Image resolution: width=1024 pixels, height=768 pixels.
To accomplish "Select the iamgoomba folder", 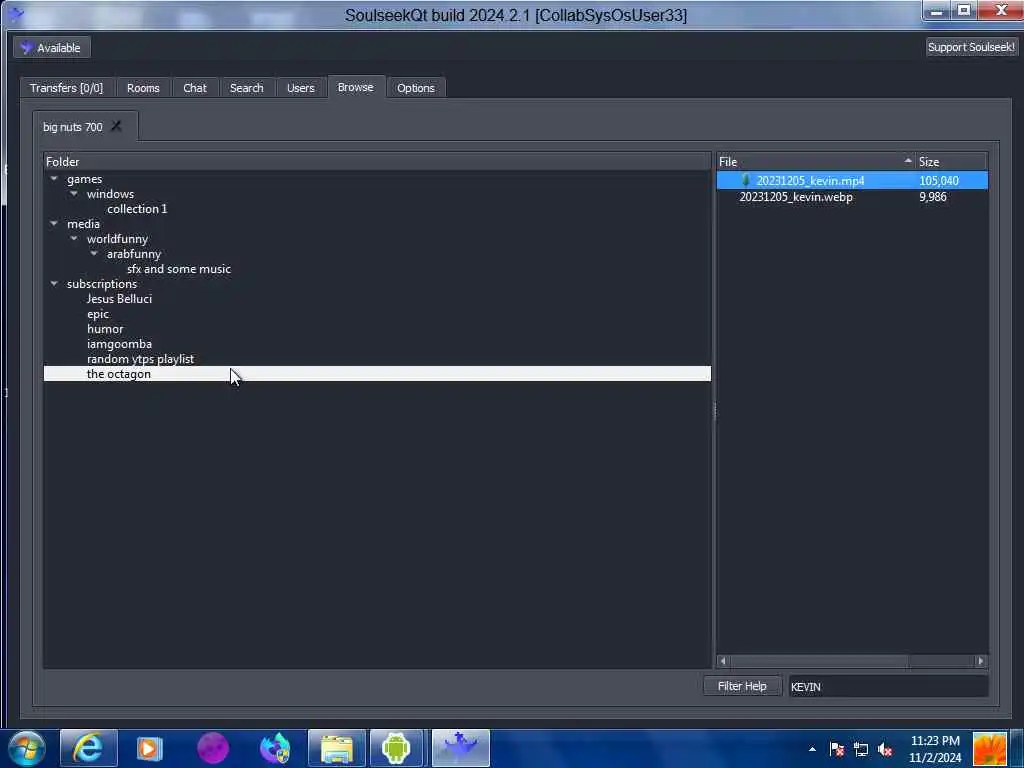I will [120, 344].
